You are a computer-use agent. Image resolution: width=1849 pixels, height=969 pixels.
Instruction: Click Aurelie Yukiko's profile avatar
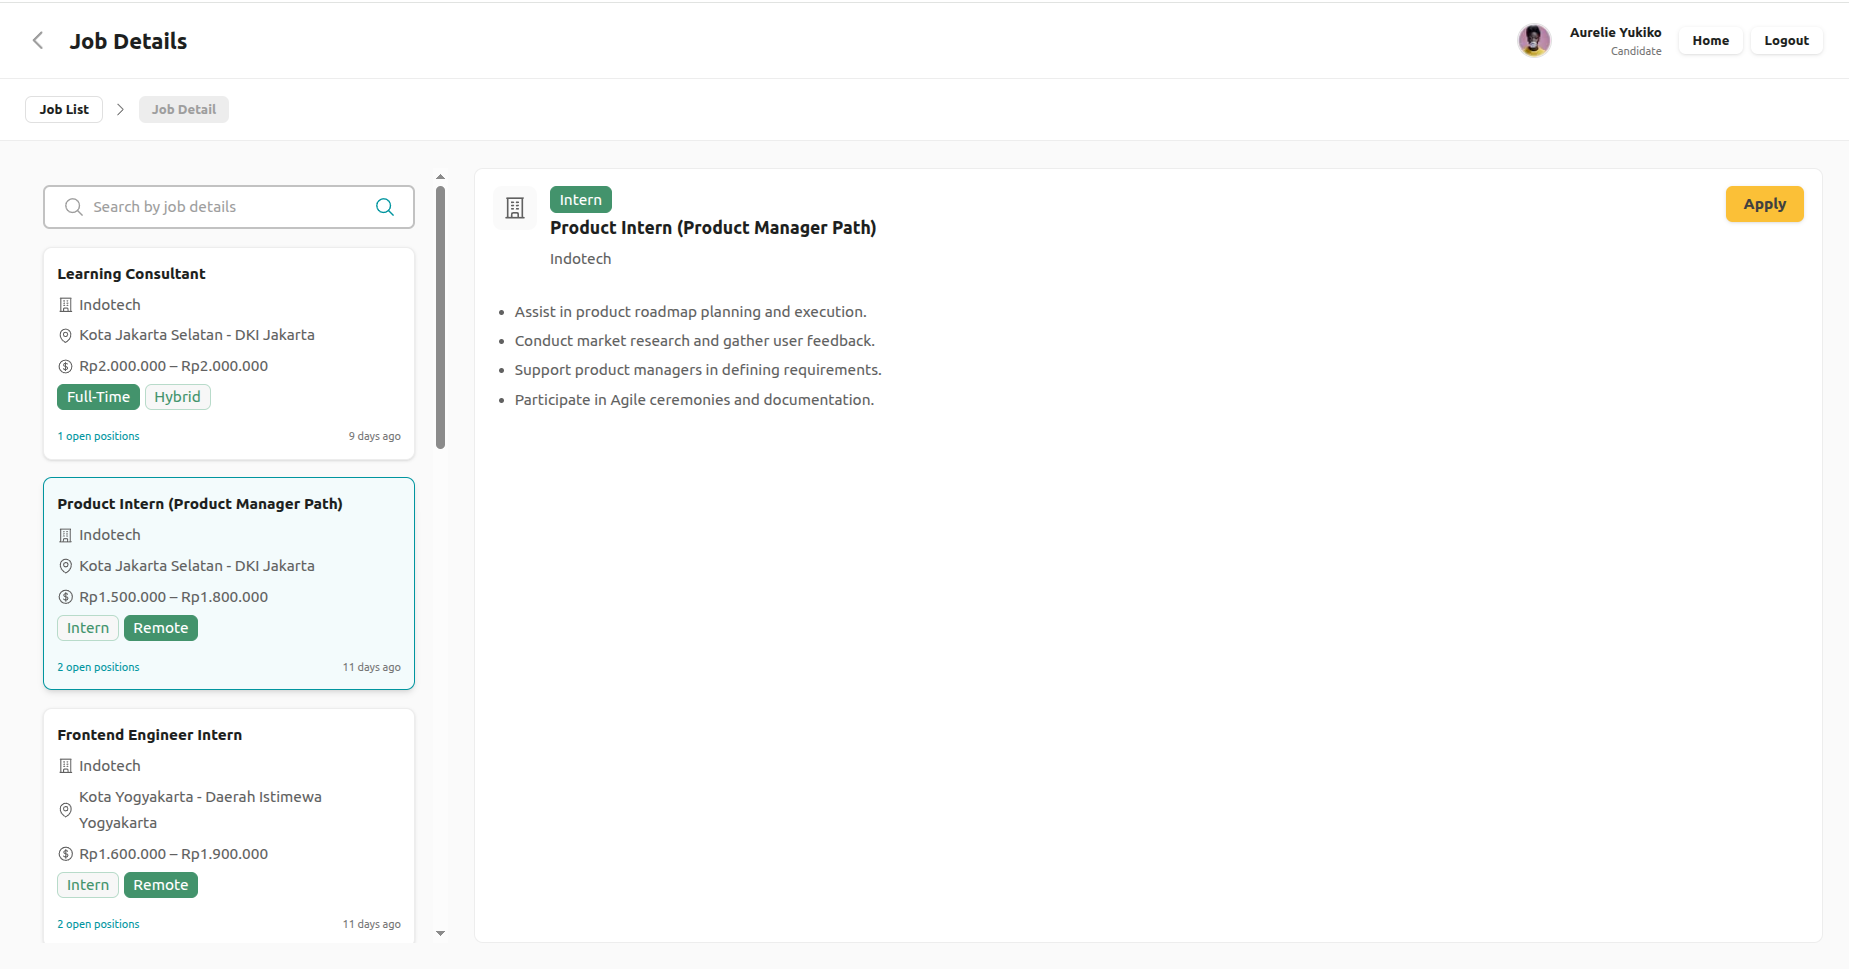click(1535, 40)
